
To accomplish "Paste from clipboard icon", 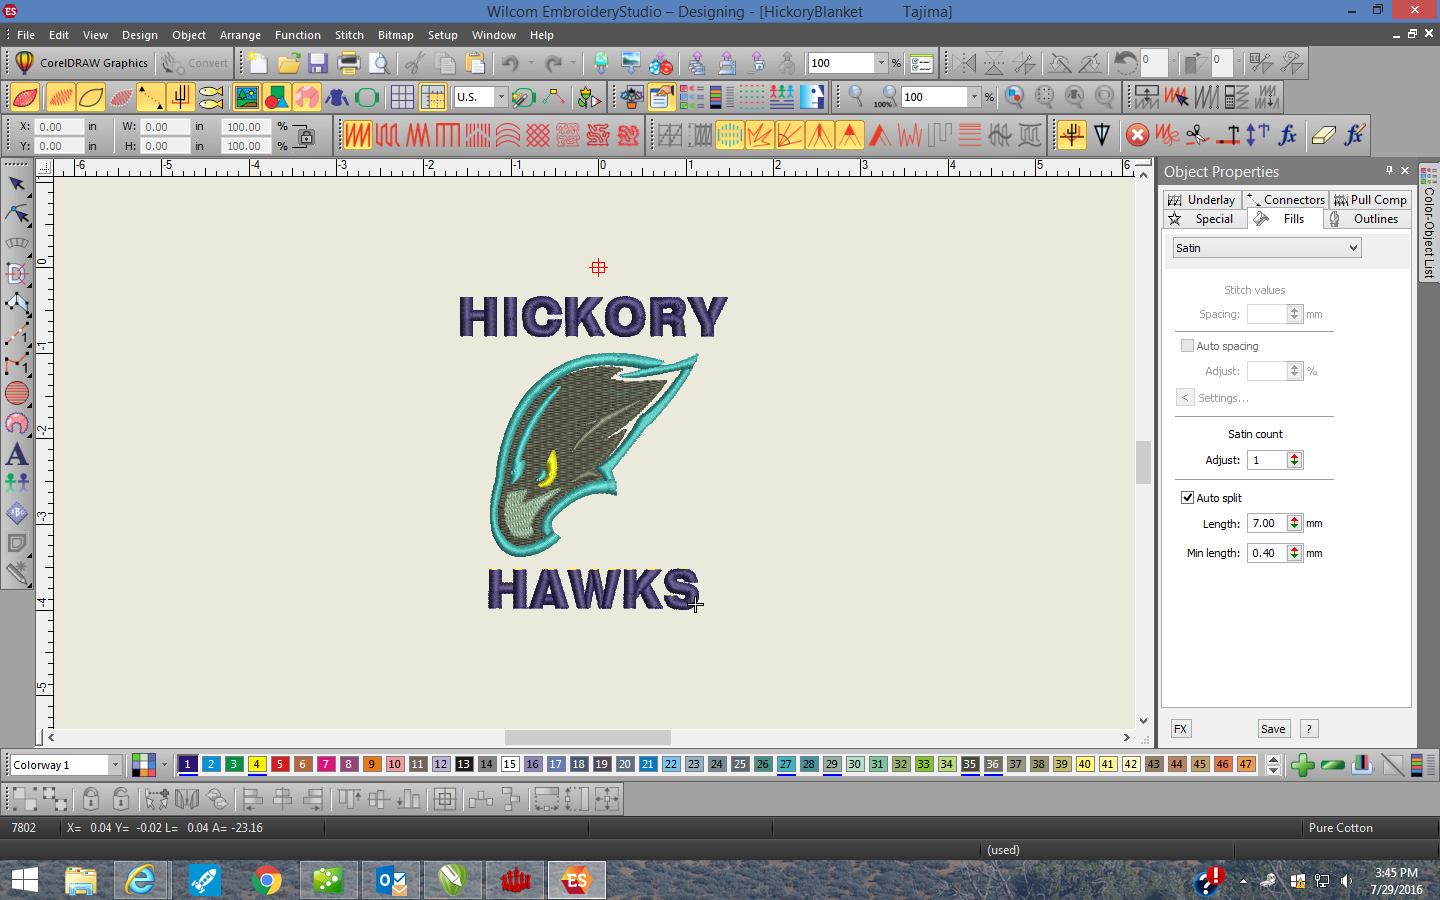I will pyautogui.click(x=475, y=63).
